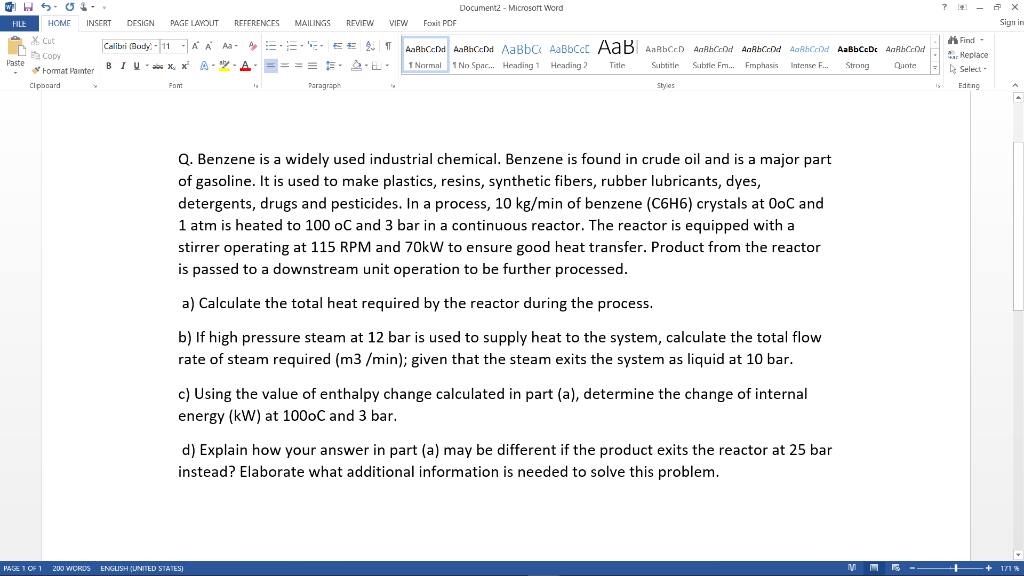Open the Font Color dropdown arrow

tap(257, 66)
